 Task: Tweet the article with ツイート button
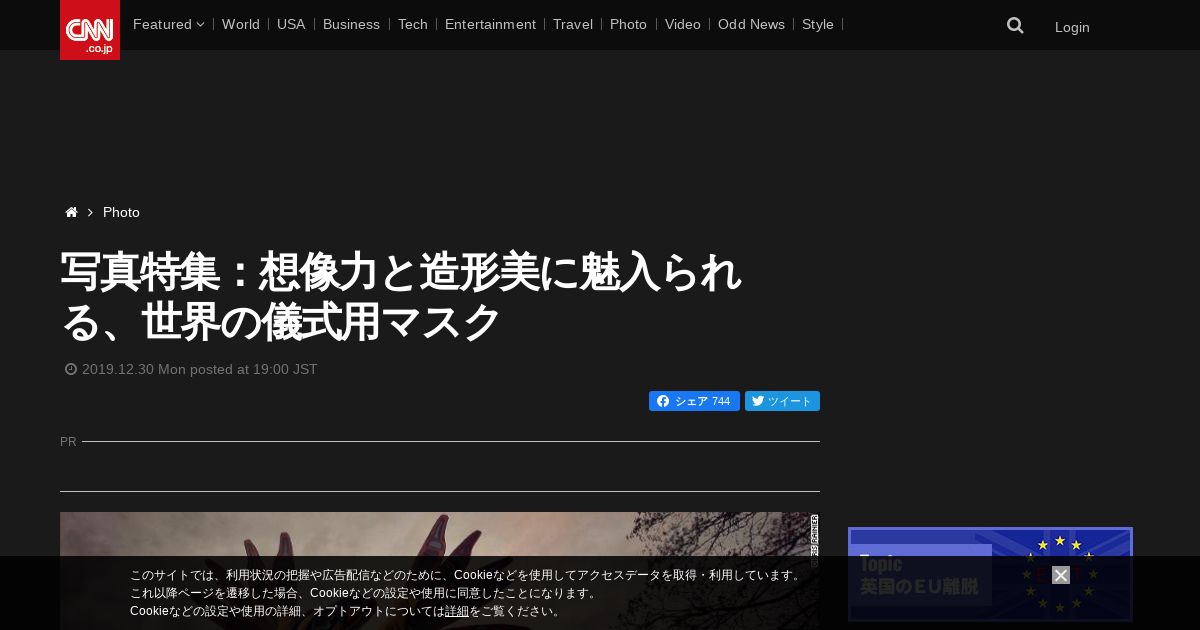782,401
